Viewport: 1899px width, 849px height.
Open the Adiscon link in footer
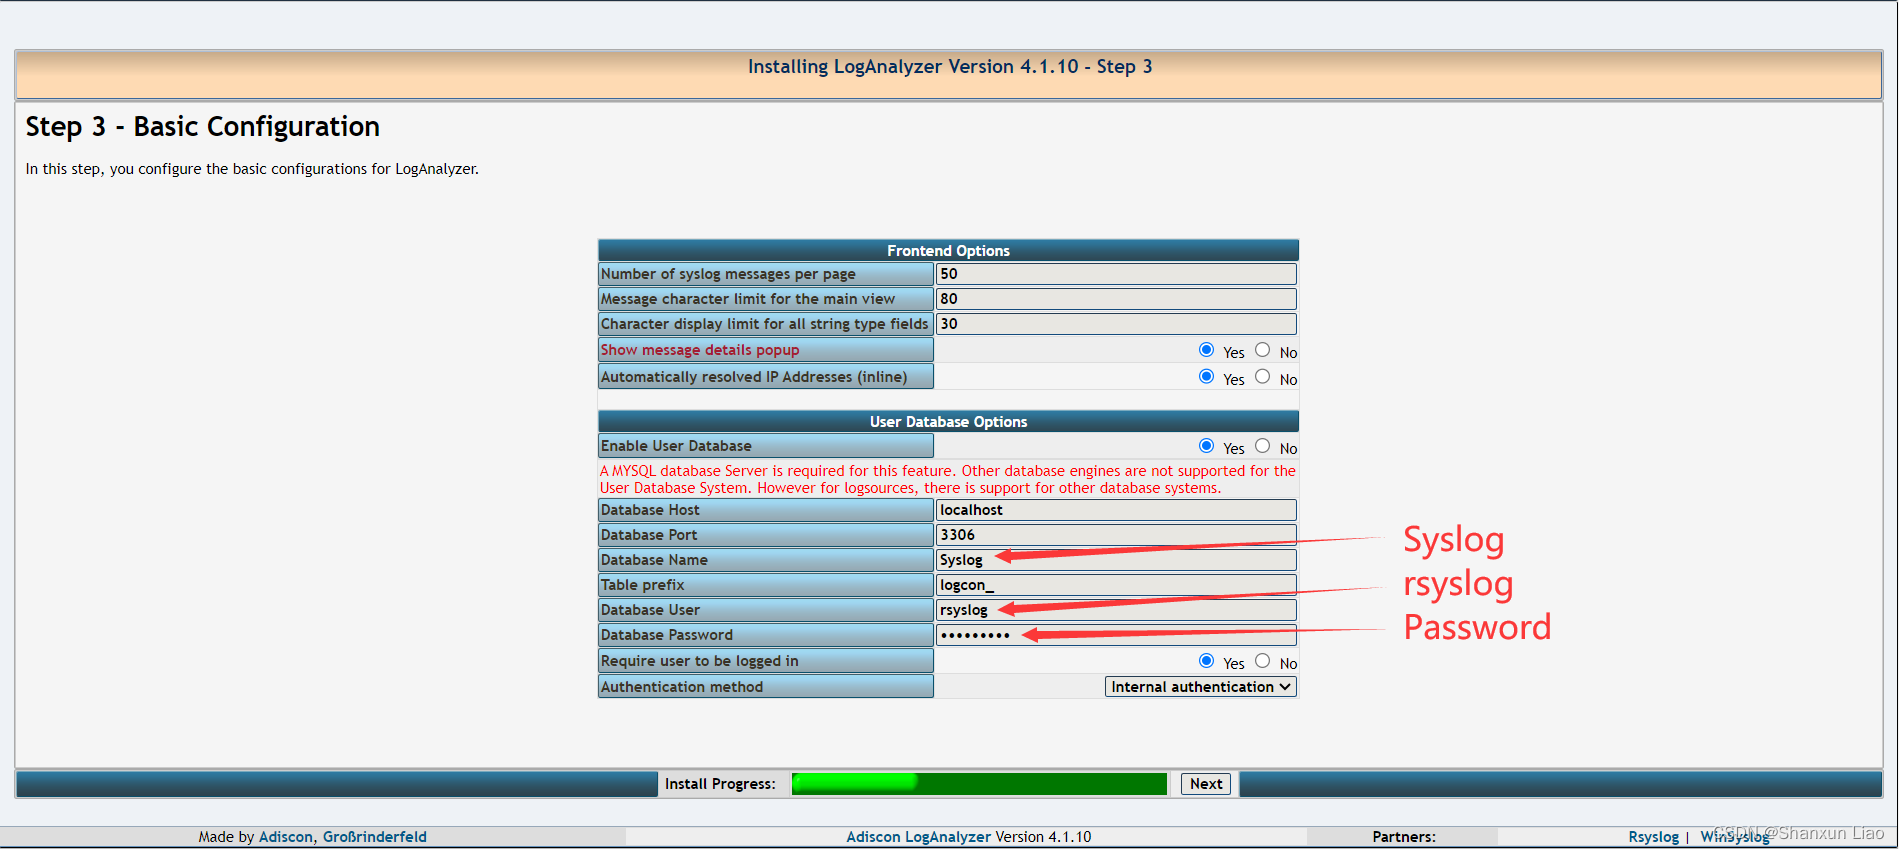click(286, 837)
